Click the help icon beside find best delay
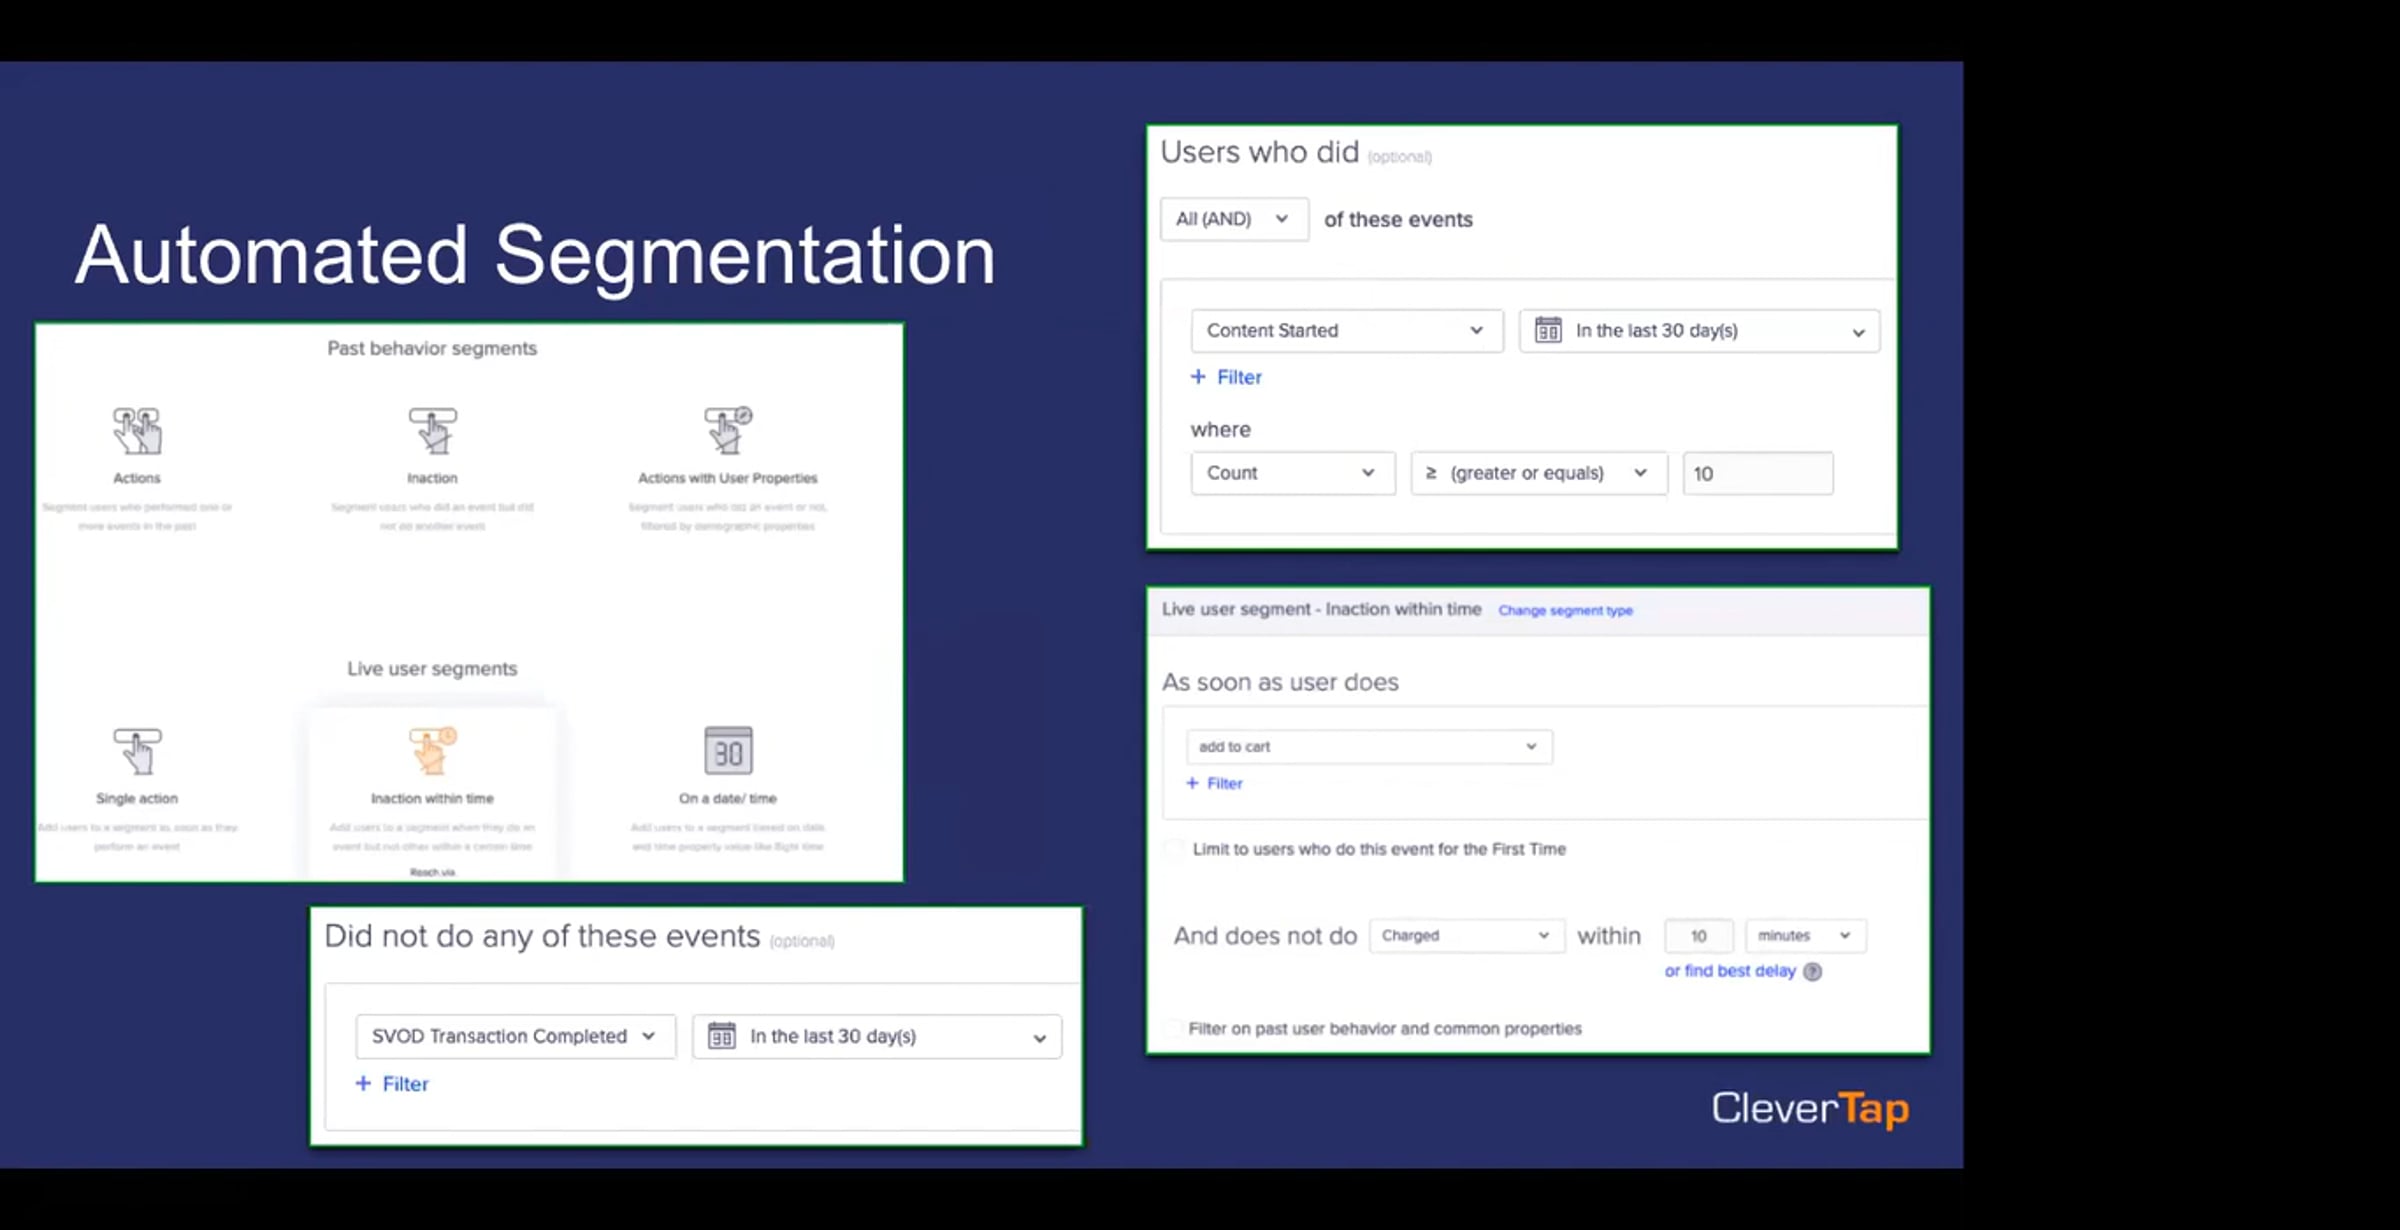 point(1812,972)
